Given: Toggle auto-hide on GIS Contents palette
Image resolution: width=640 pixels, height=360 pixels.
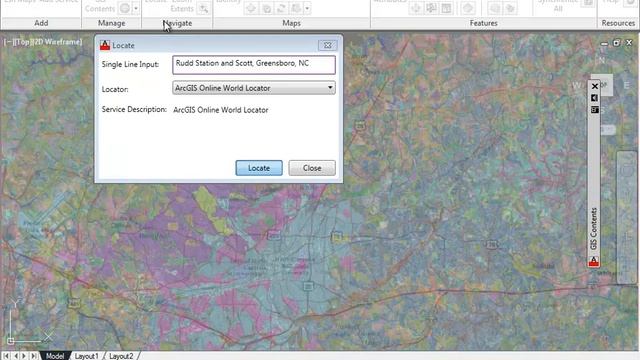Looking at the screenshot, I should (x=595, y=98).
